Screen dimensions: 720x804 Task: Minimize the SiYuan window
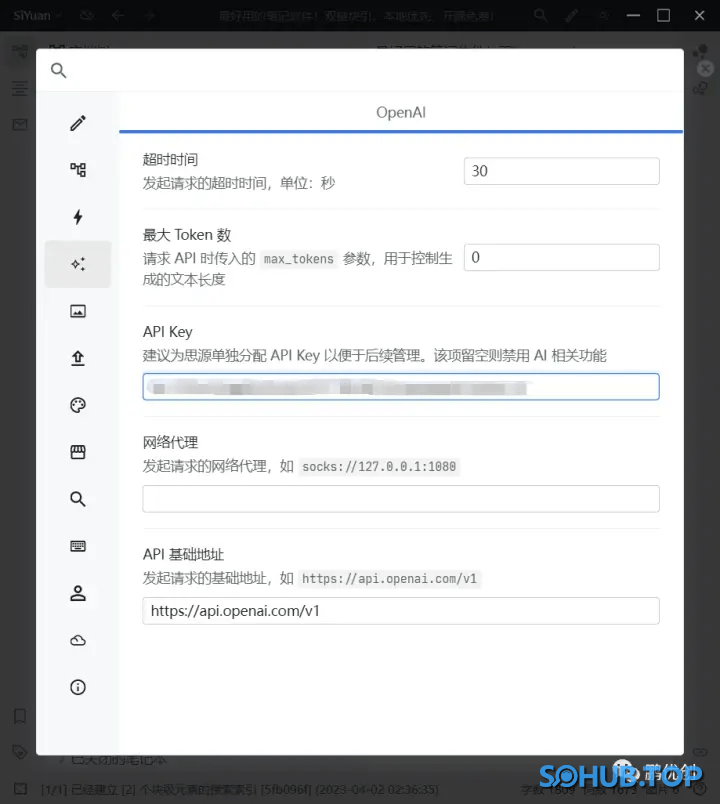pos(633,15)
